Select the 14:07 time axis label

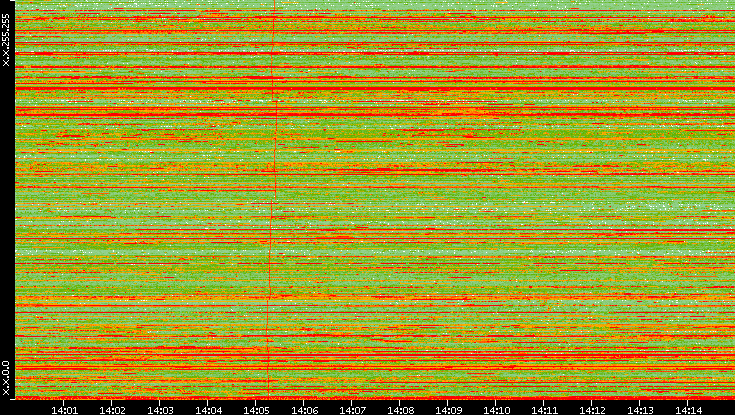352,410
